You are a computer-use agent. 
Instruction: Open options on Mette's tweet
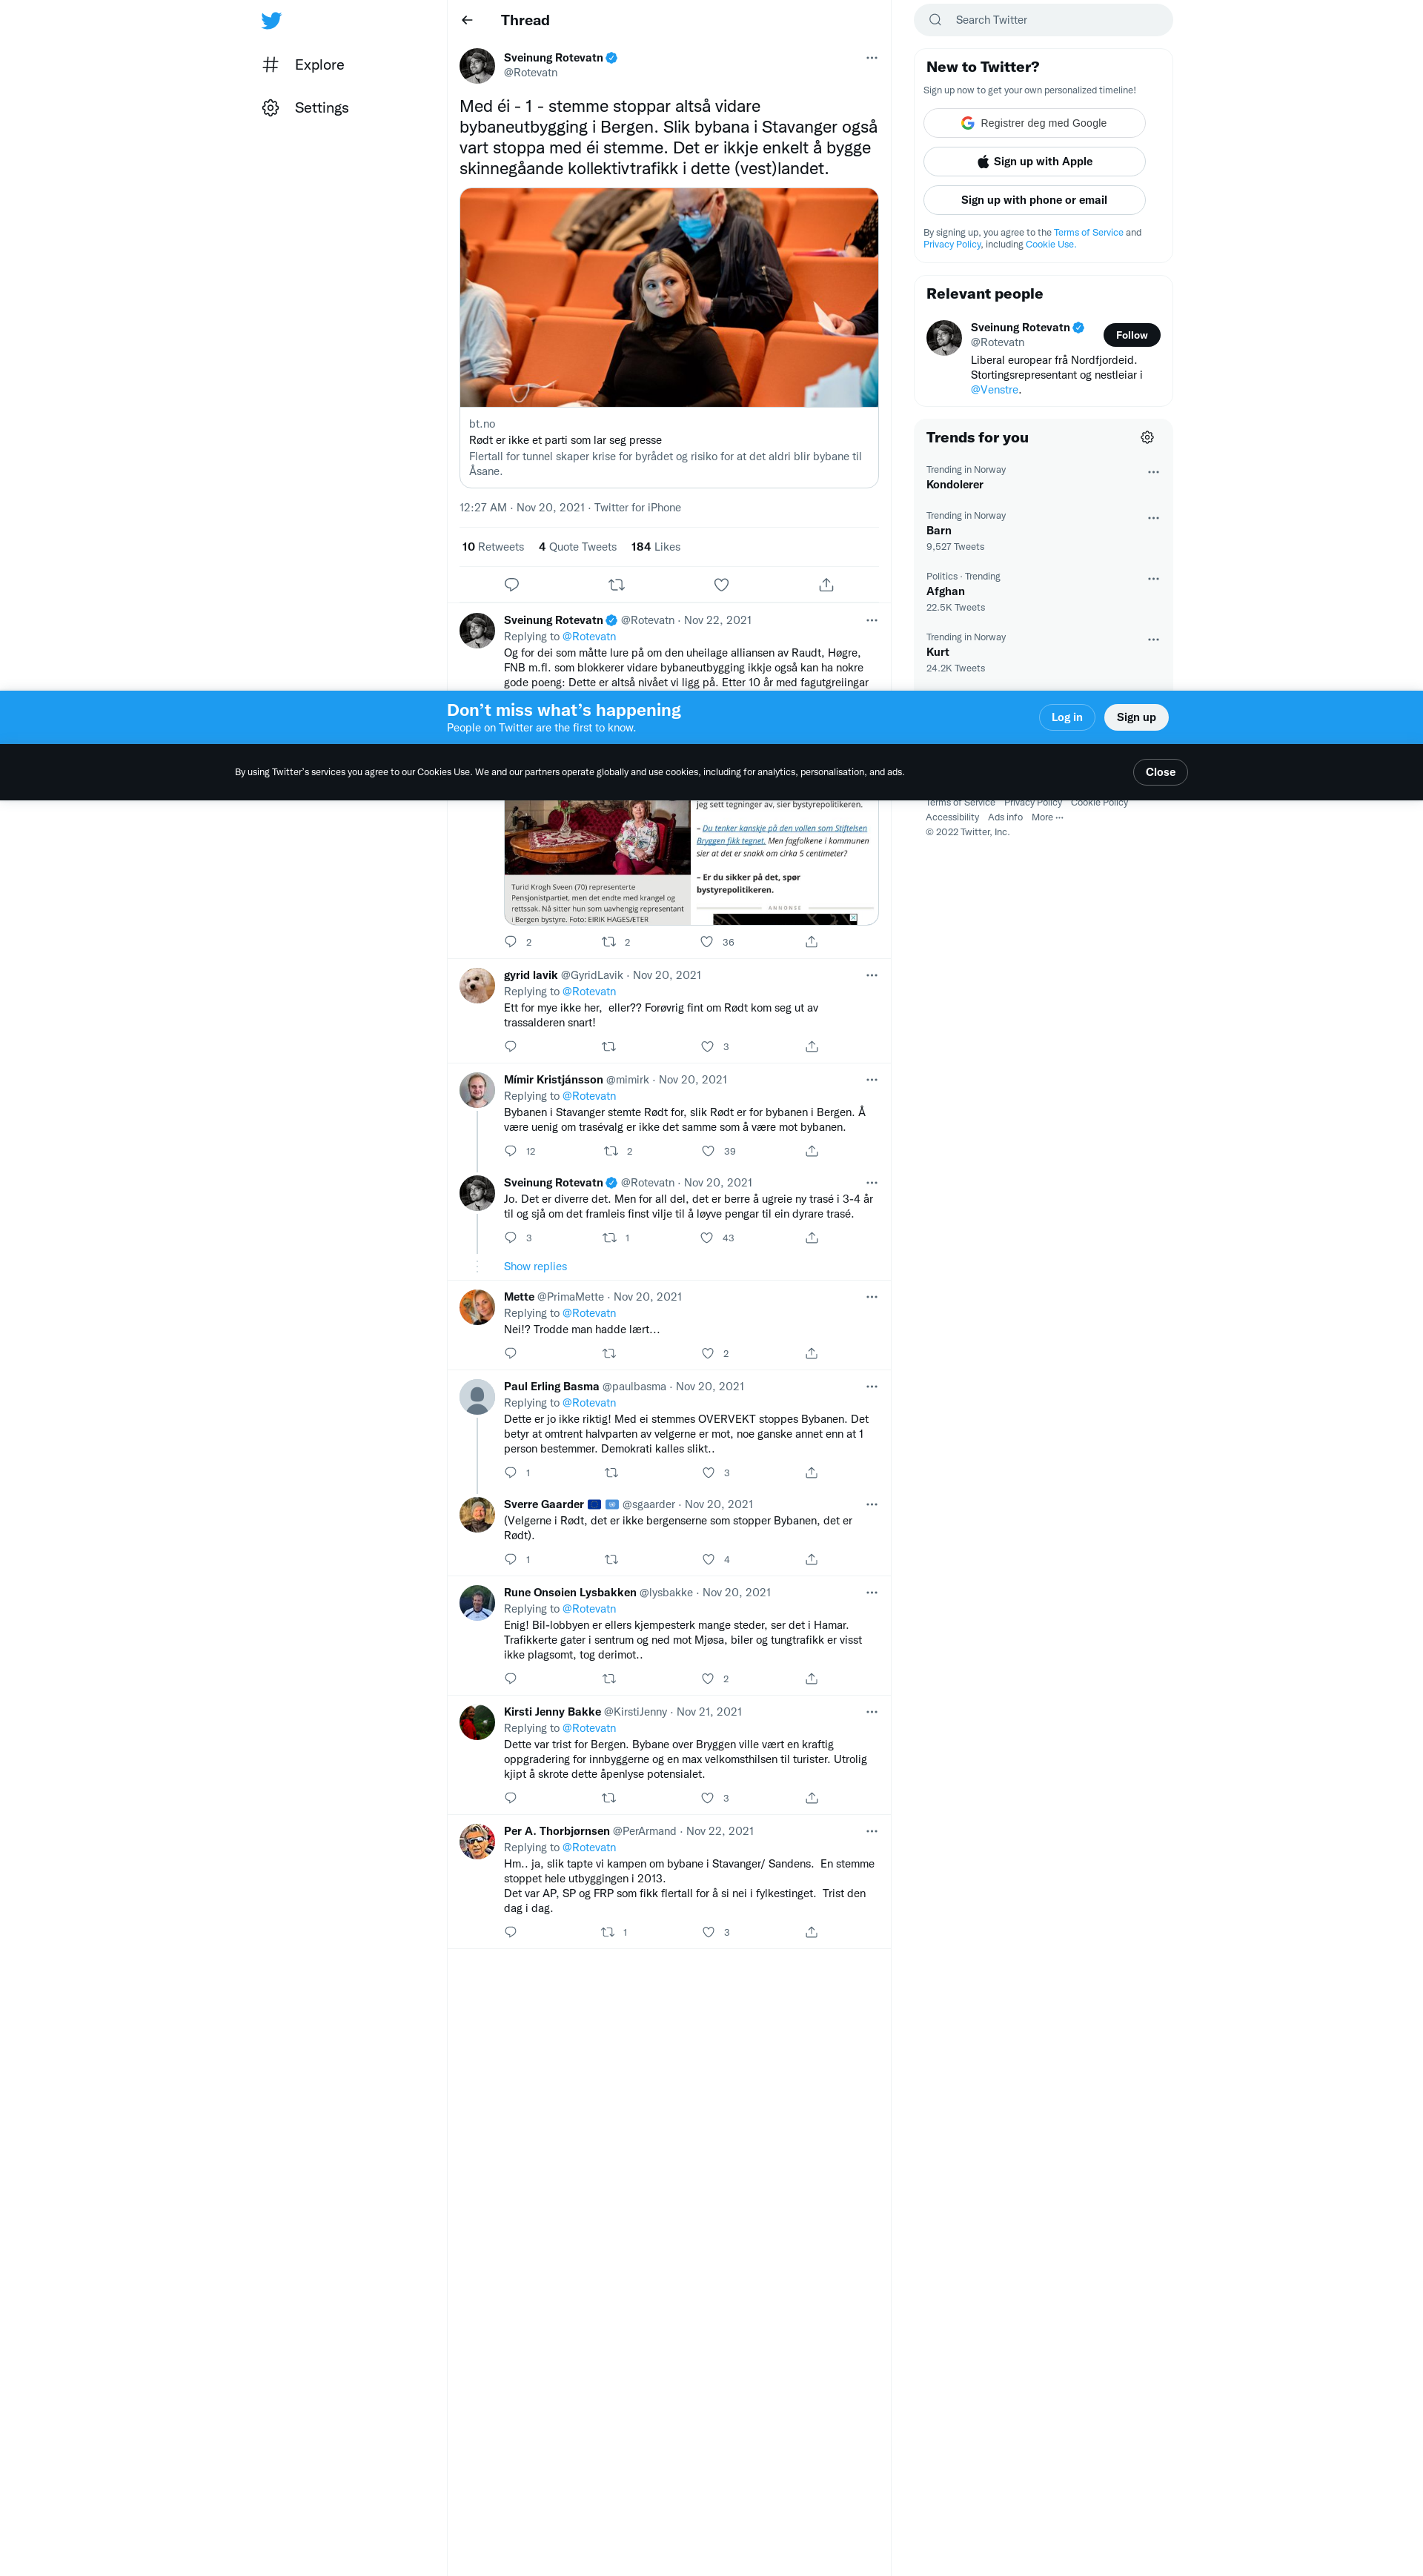click(871, 1297)
